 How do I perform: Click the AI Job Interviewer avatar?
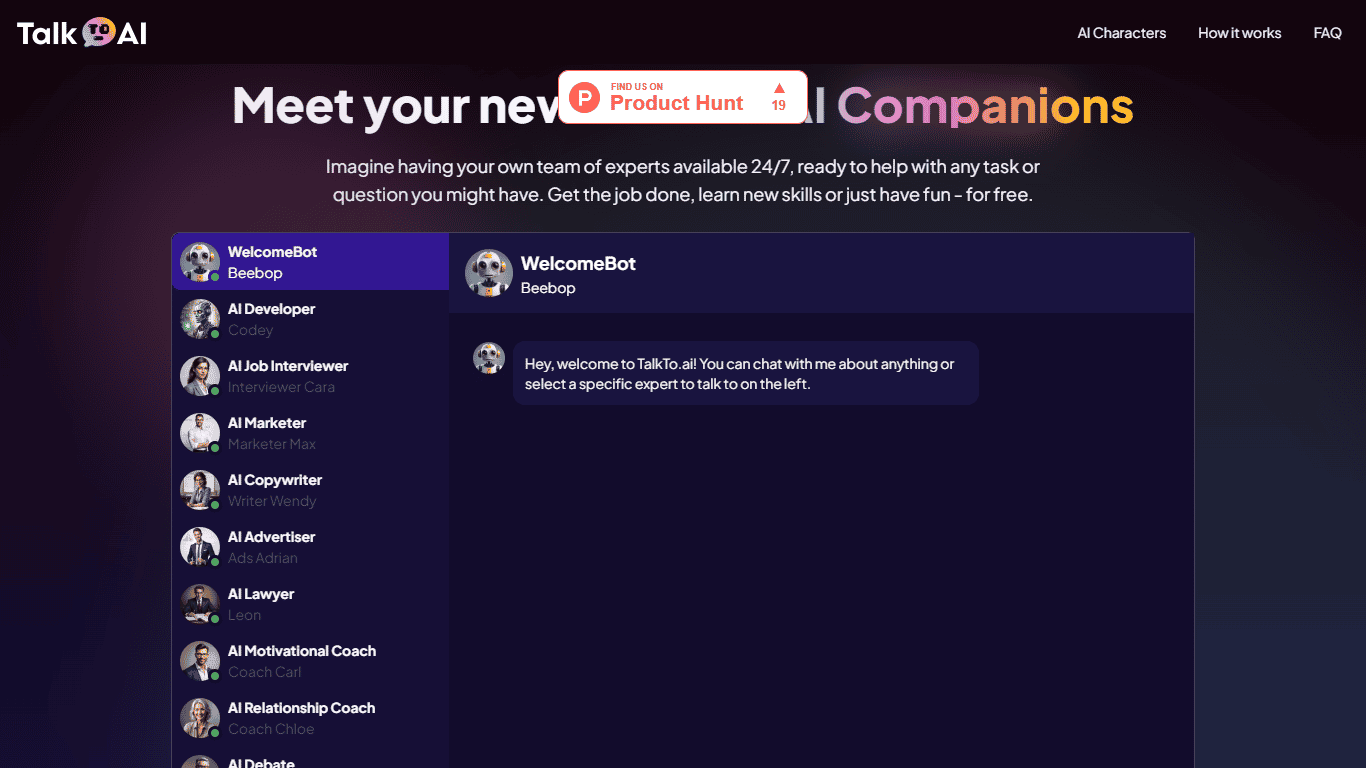point(200,376)
